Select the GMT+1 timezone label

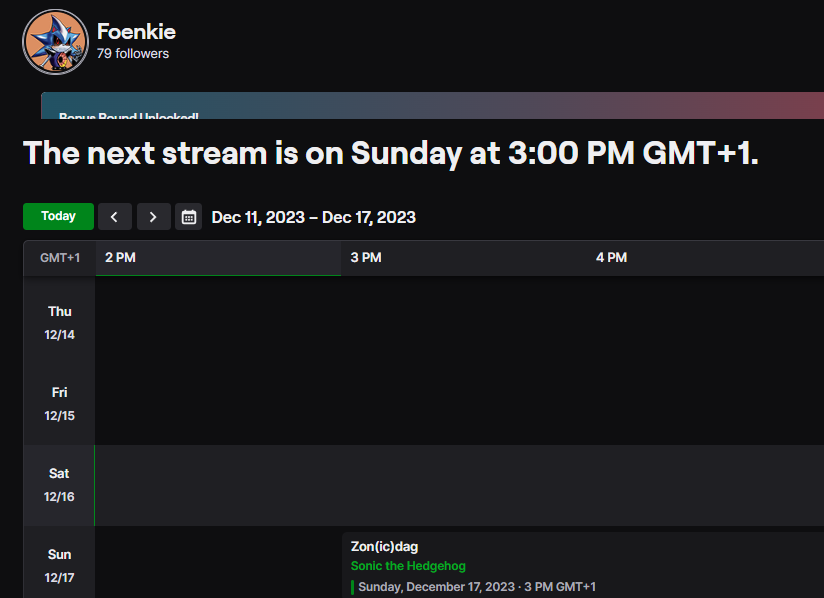click(60, 258)
